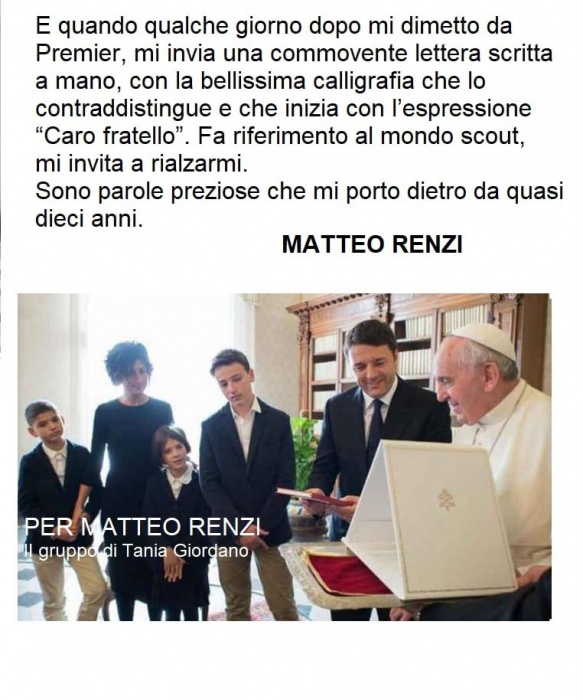
Task: Click the words dieci anni
Action: tap(89, 219)
